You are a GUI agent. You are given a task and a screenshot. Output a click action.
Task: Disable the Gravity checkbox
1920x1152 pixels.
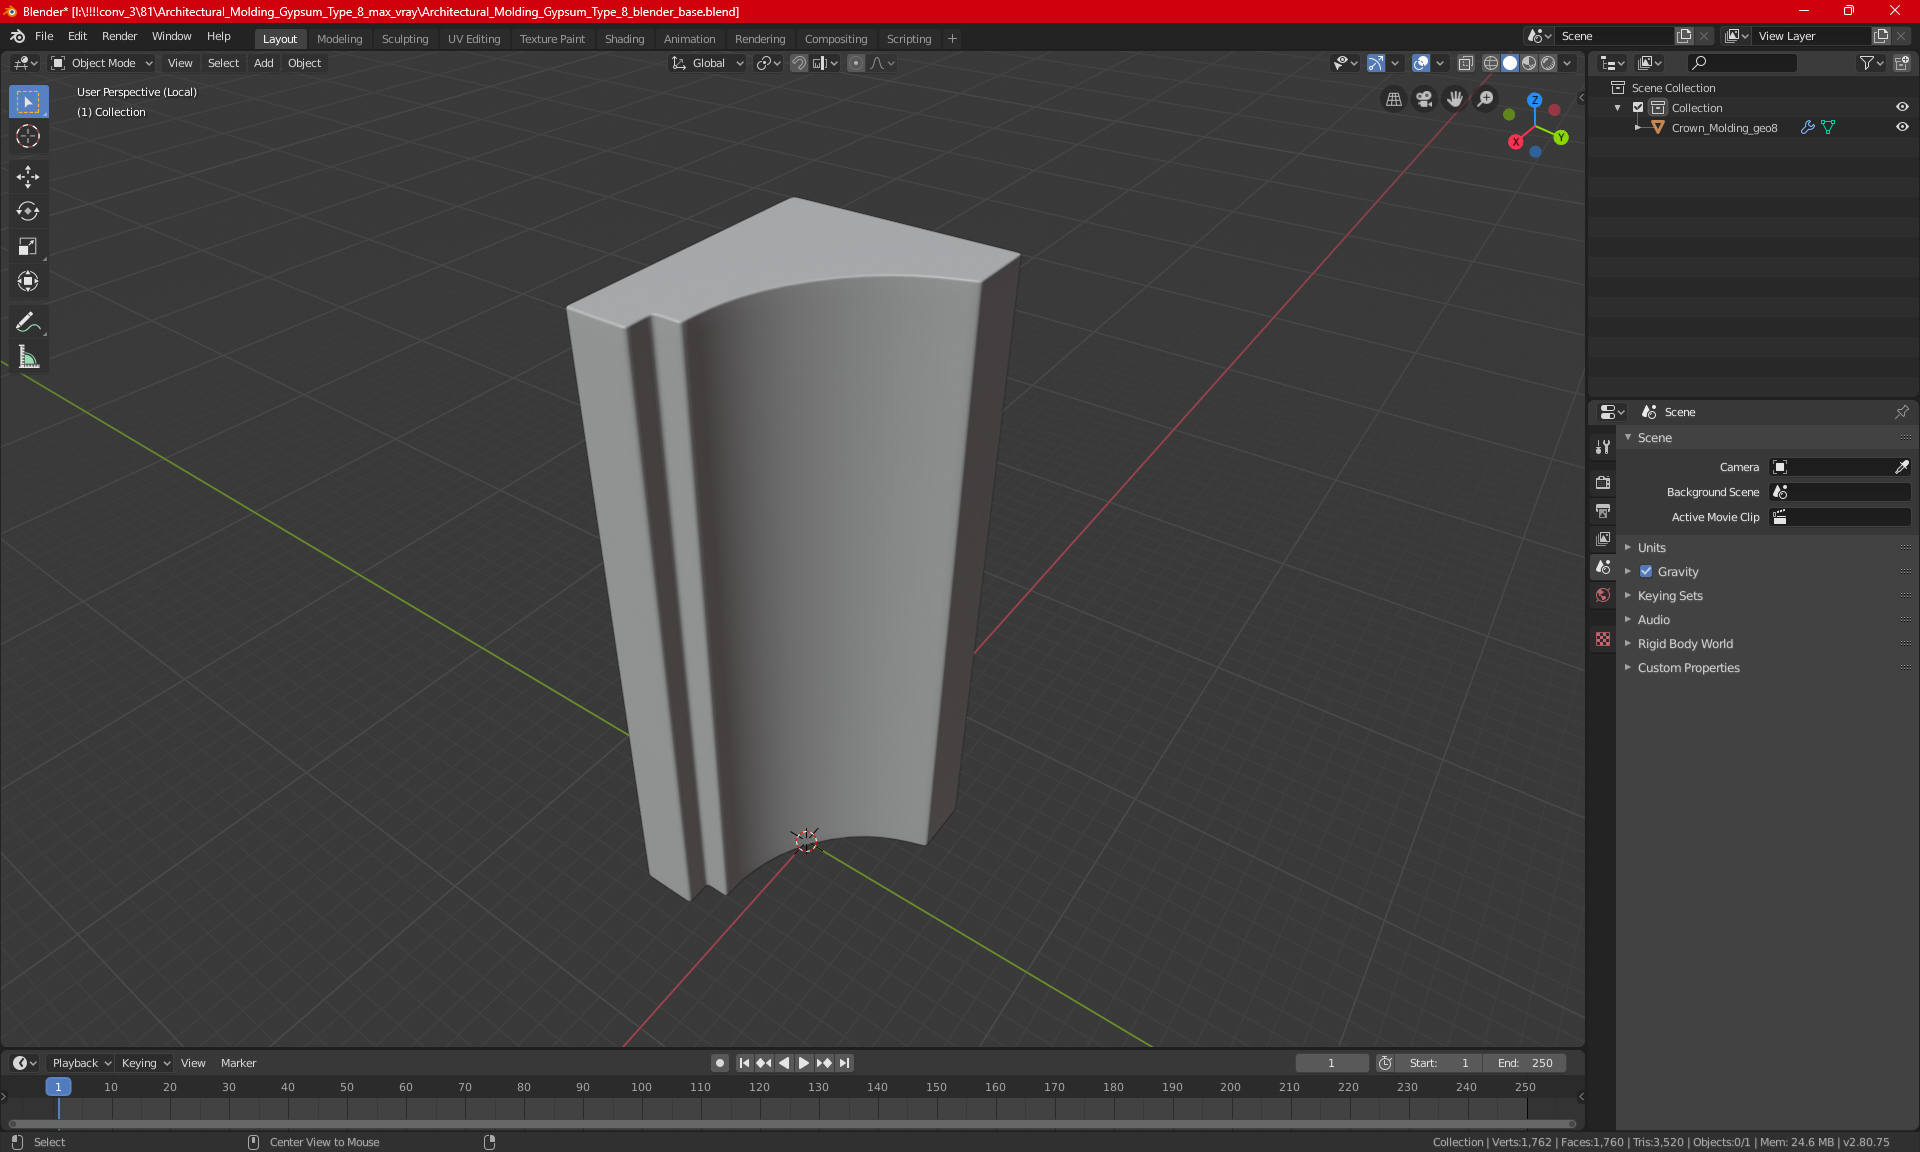click(x=1646, y=572)
